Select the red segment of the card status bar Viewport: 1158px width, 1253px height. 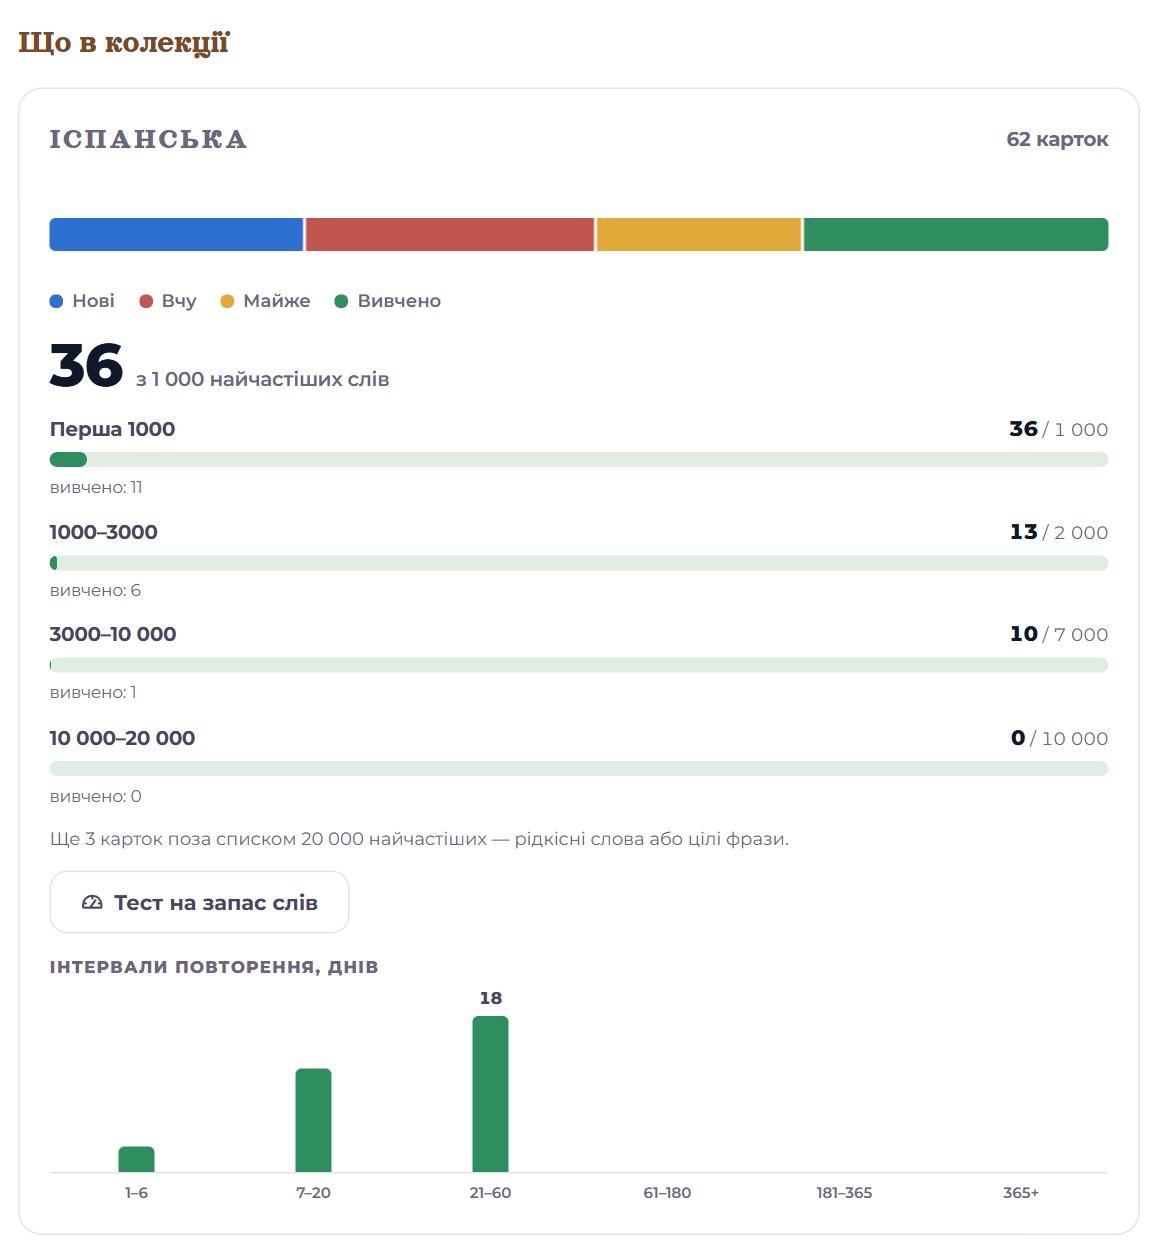point(450,234)
